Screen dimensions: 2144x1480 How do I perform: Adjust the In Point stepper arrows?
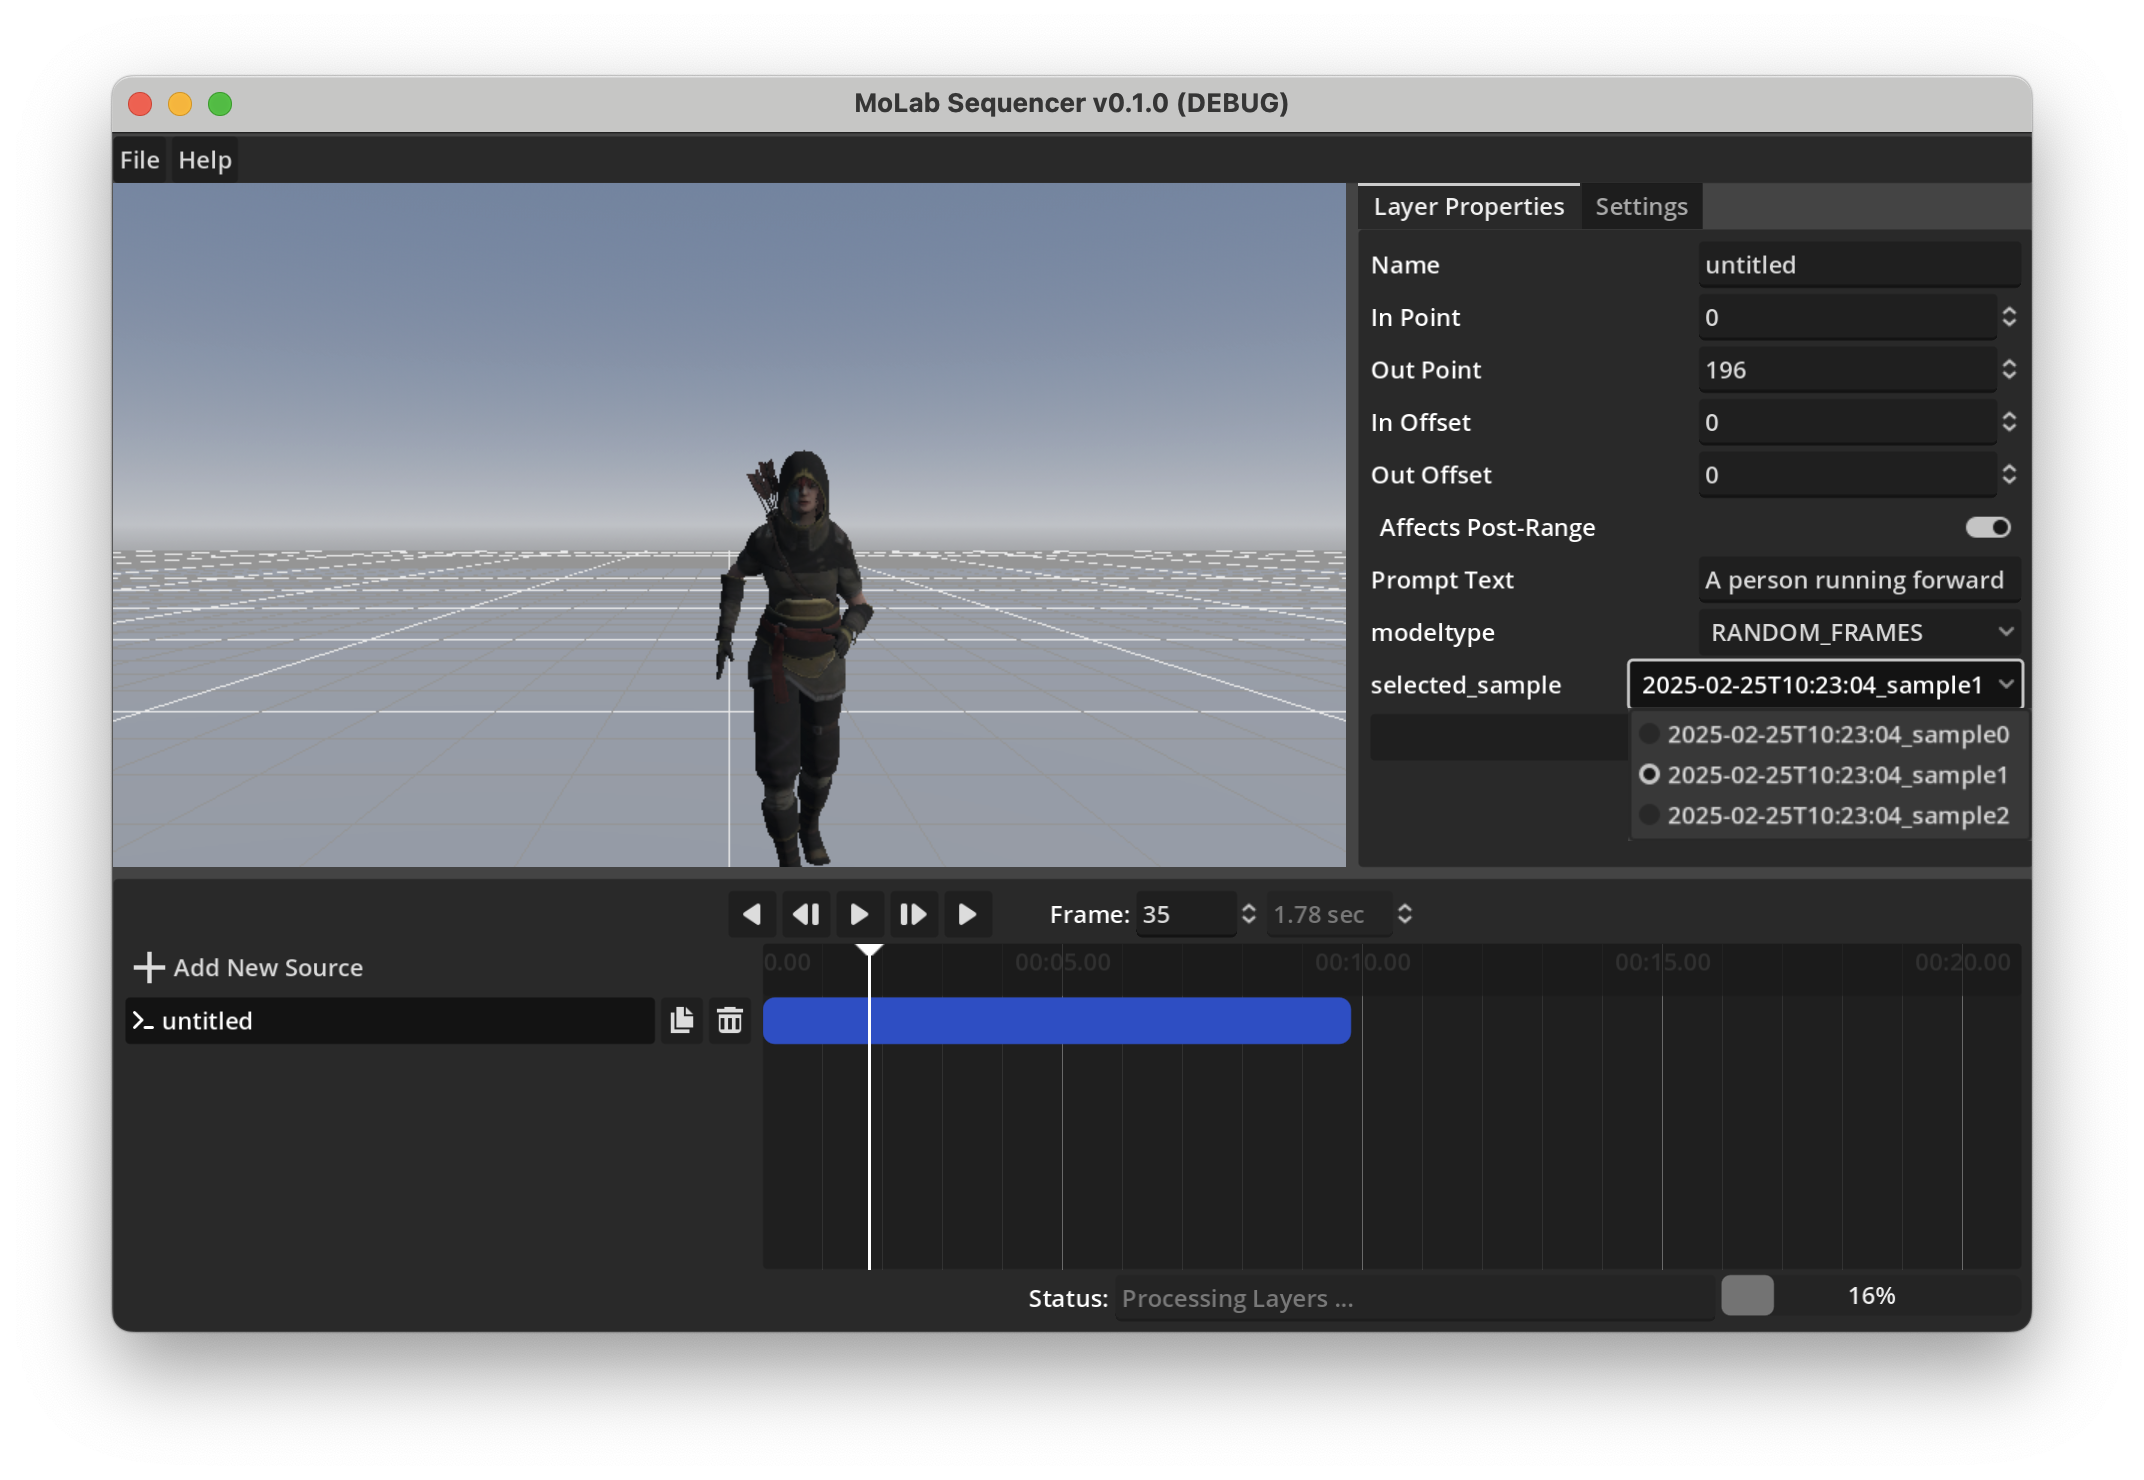pyautogui.click(x=2009, y=317)
